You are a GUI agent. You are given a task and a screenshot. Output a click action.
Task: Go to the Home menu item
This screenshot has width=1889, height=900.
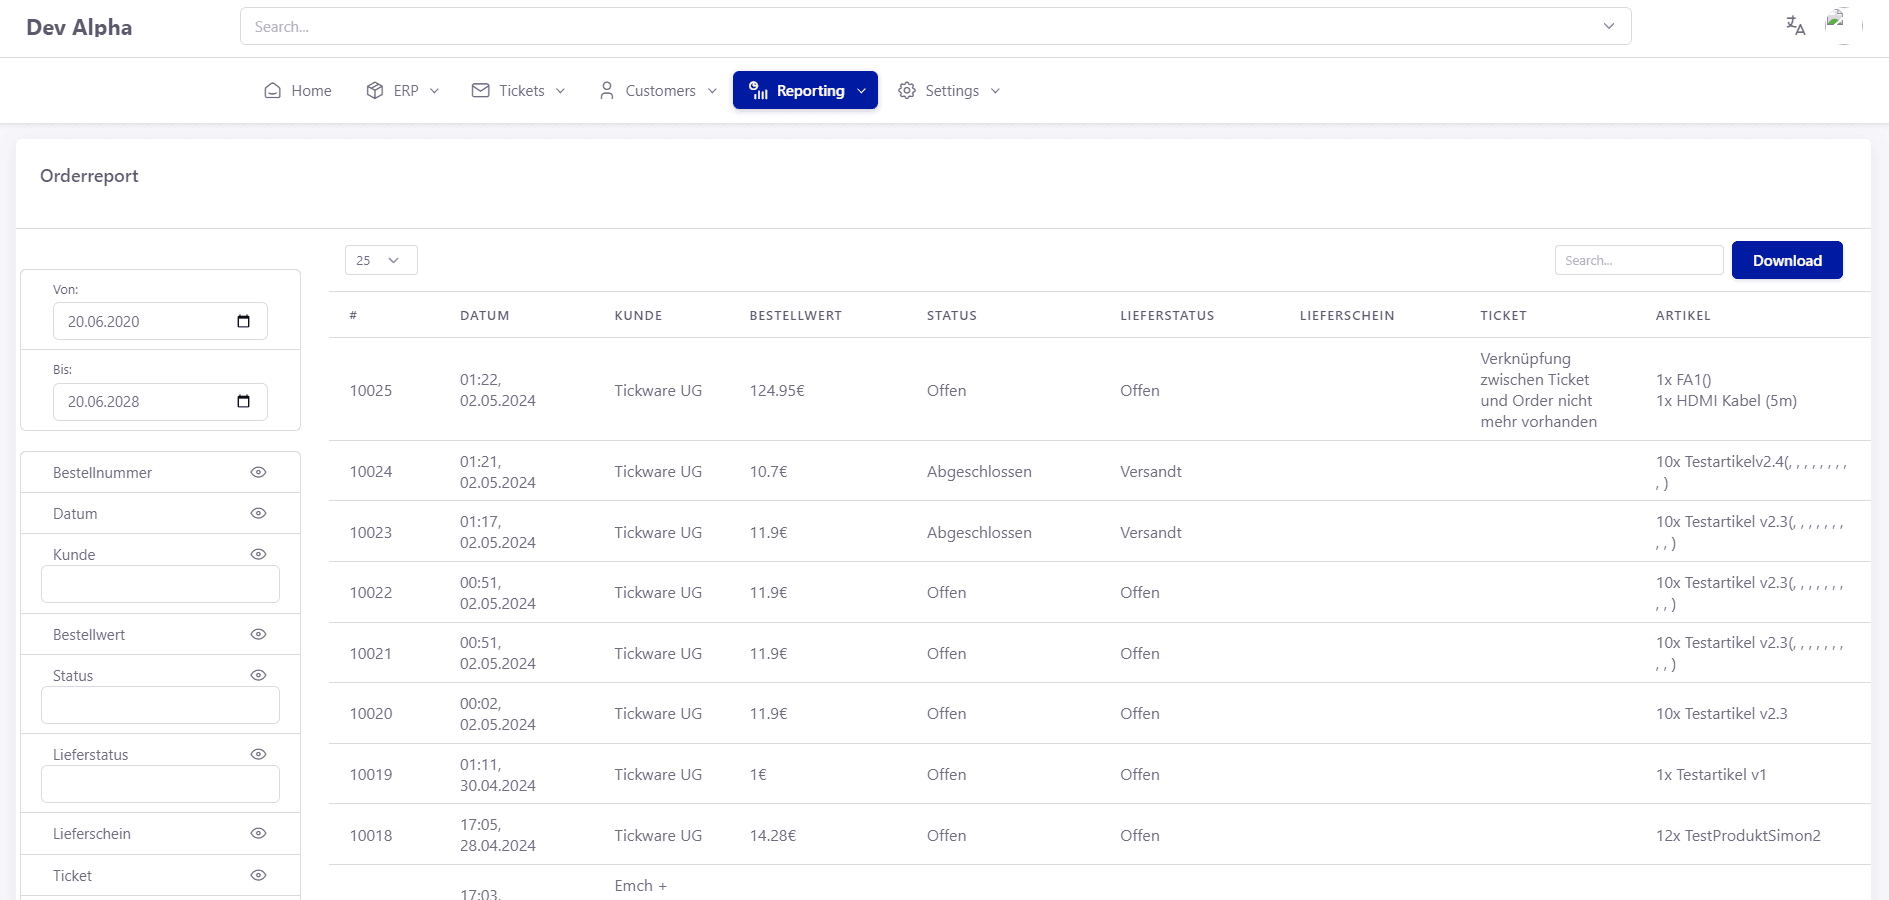[x=297, y=91]
